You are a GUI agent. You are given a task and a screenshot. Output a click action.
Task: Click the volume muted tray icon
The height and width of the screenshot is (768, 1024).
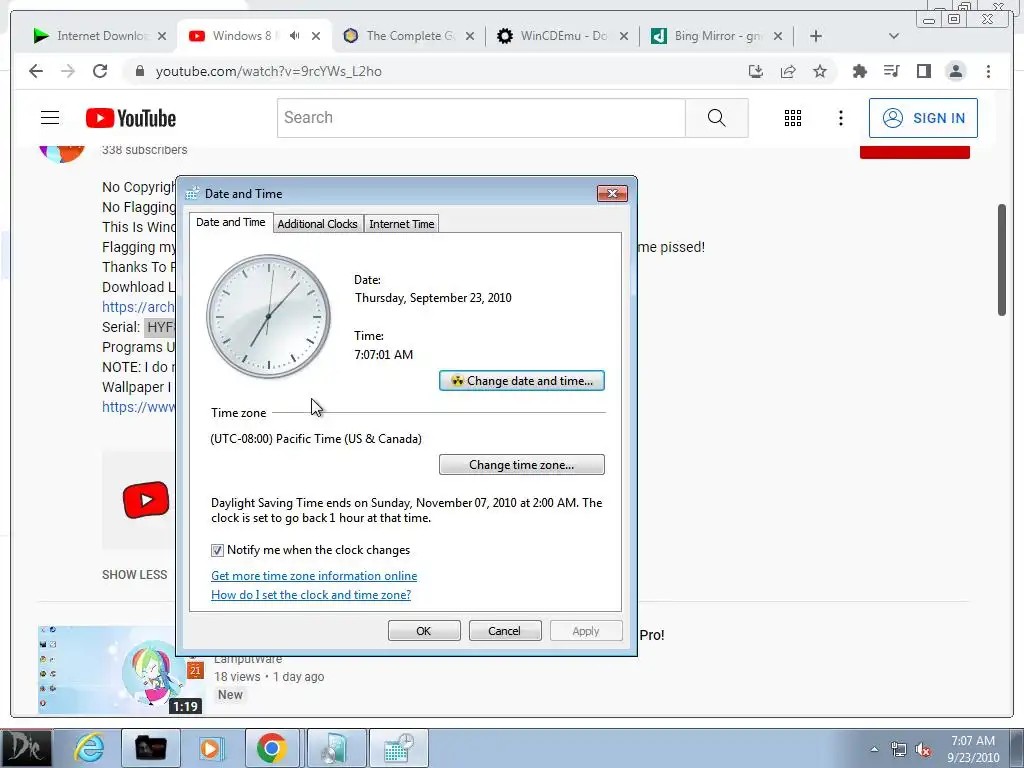click(923, 749)
